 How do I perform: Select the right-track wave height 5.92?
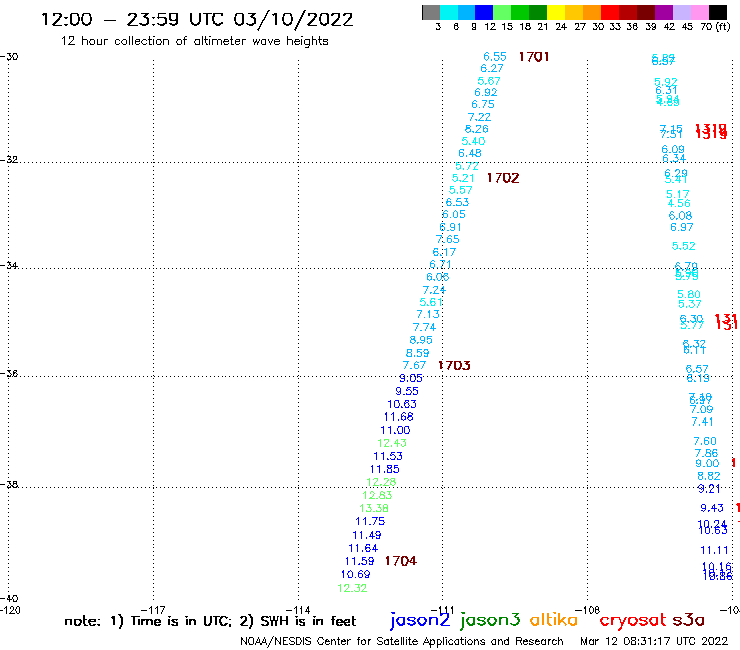666,82
